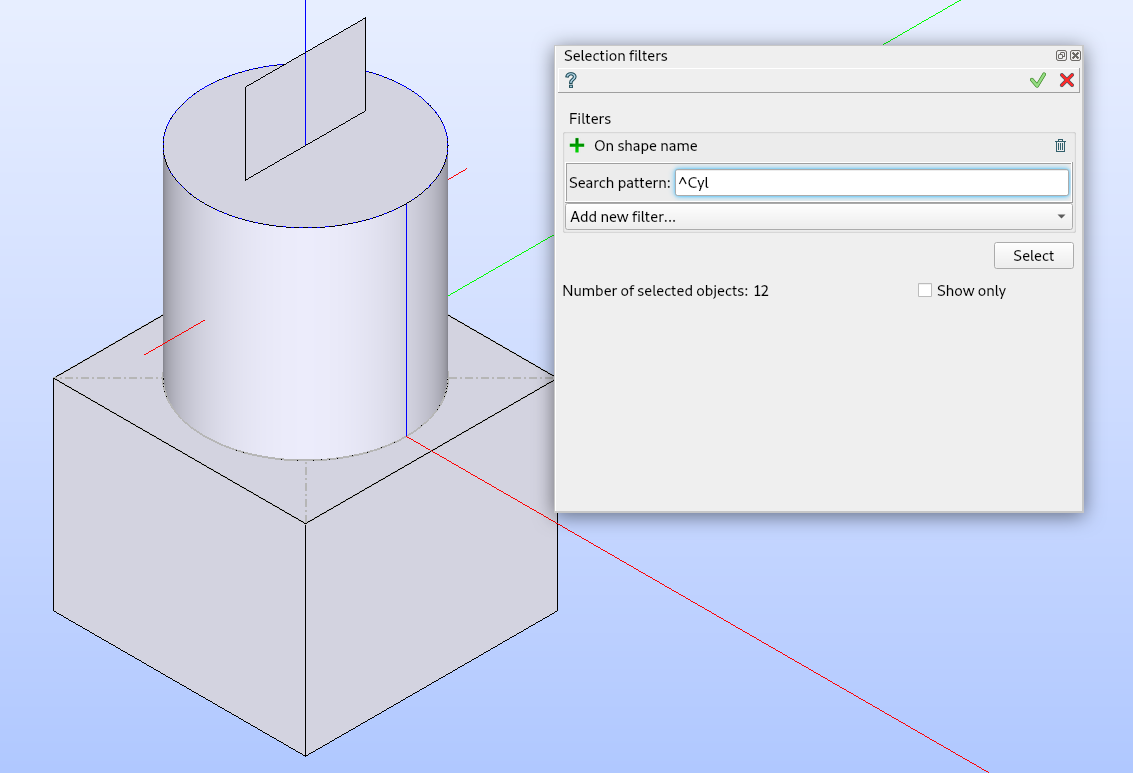
Task: Delete the On shape name filter with trash icon
Action: [1060, 146]
